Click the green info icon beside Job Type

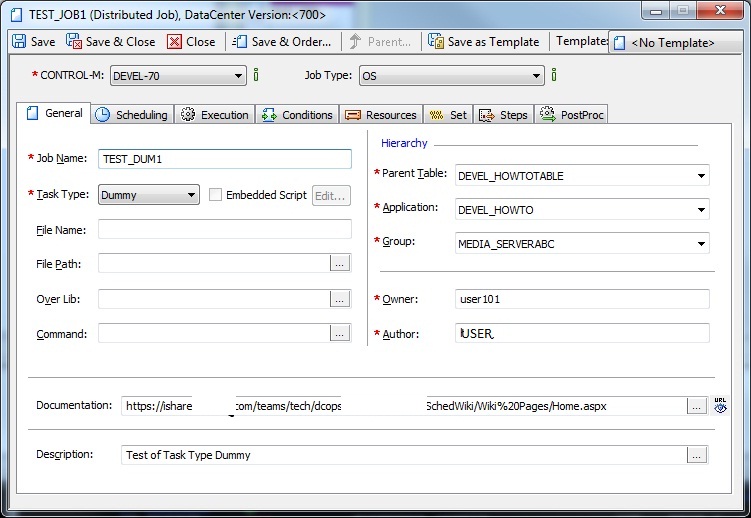(x=554, y=75)
